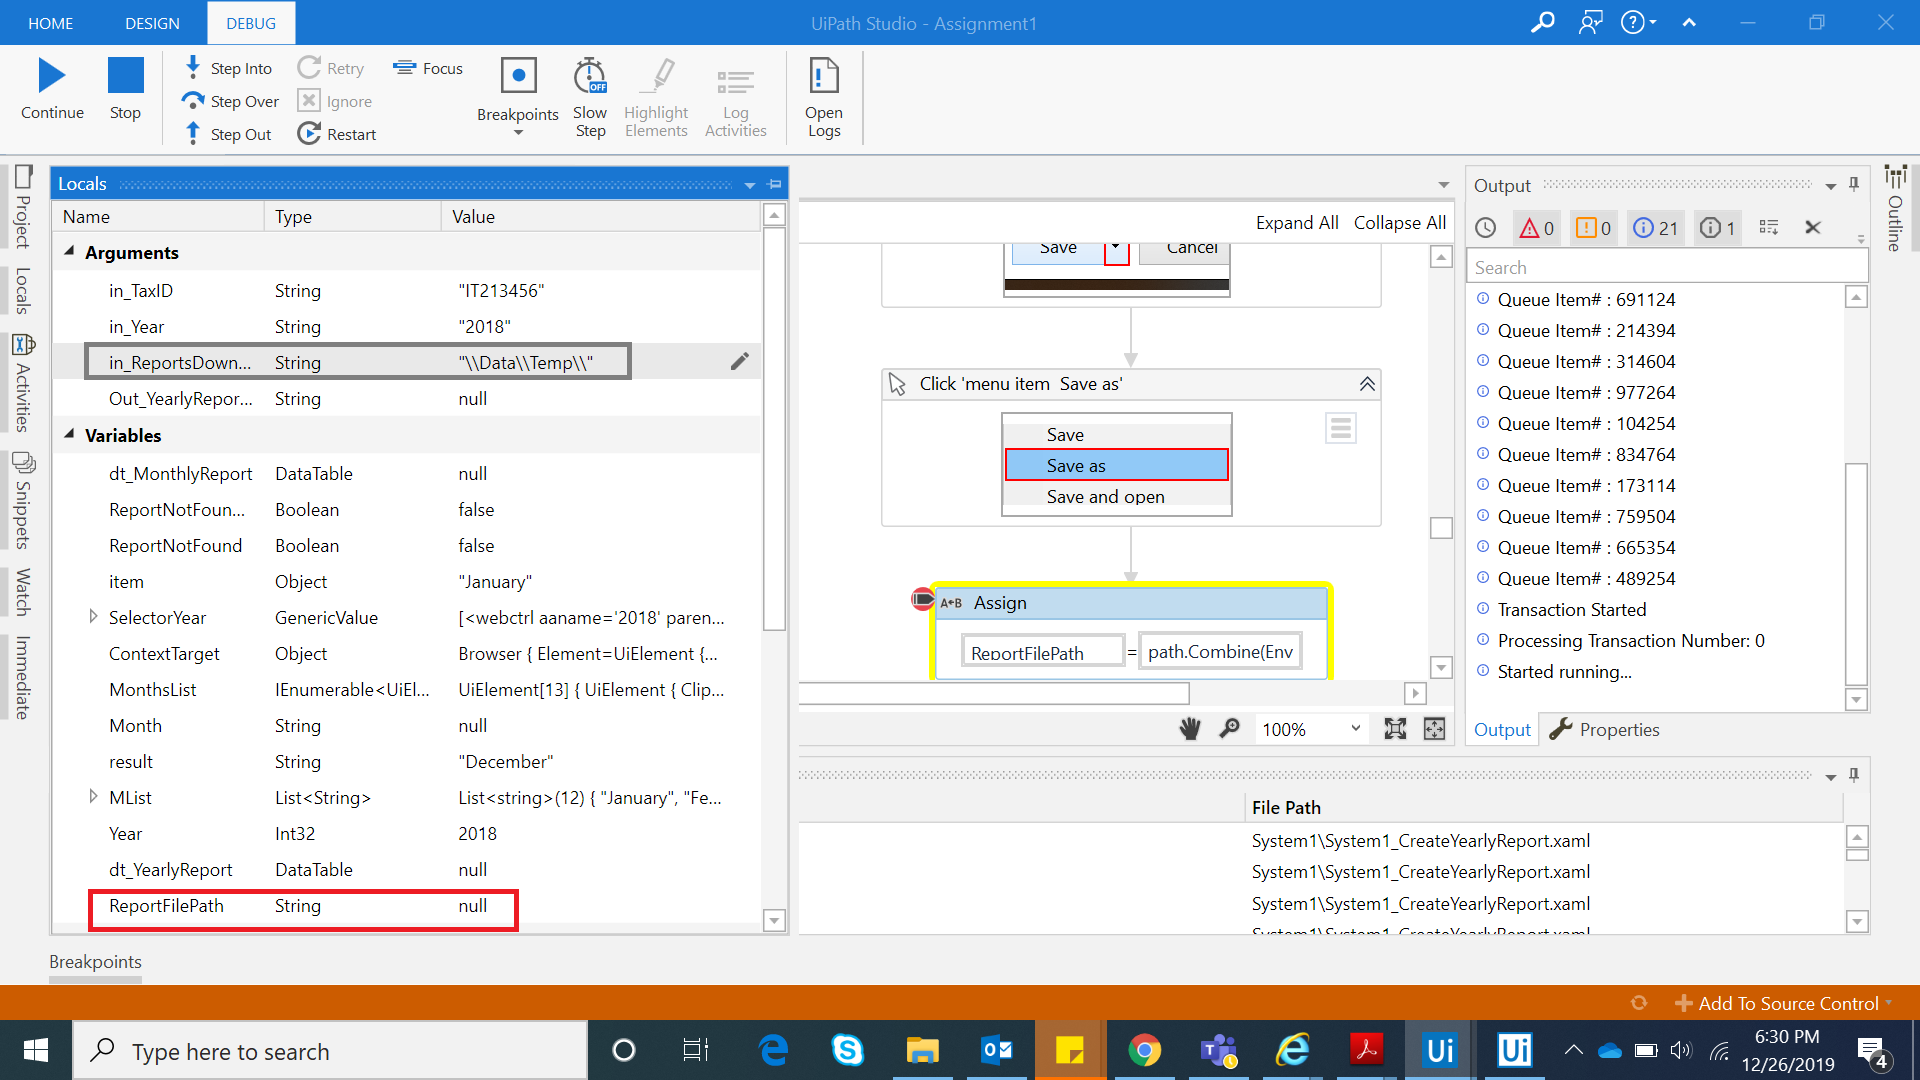The image size is (1920, 1080).
Task: Collapse the Arguments group in Locals
Action: (70, 252)
